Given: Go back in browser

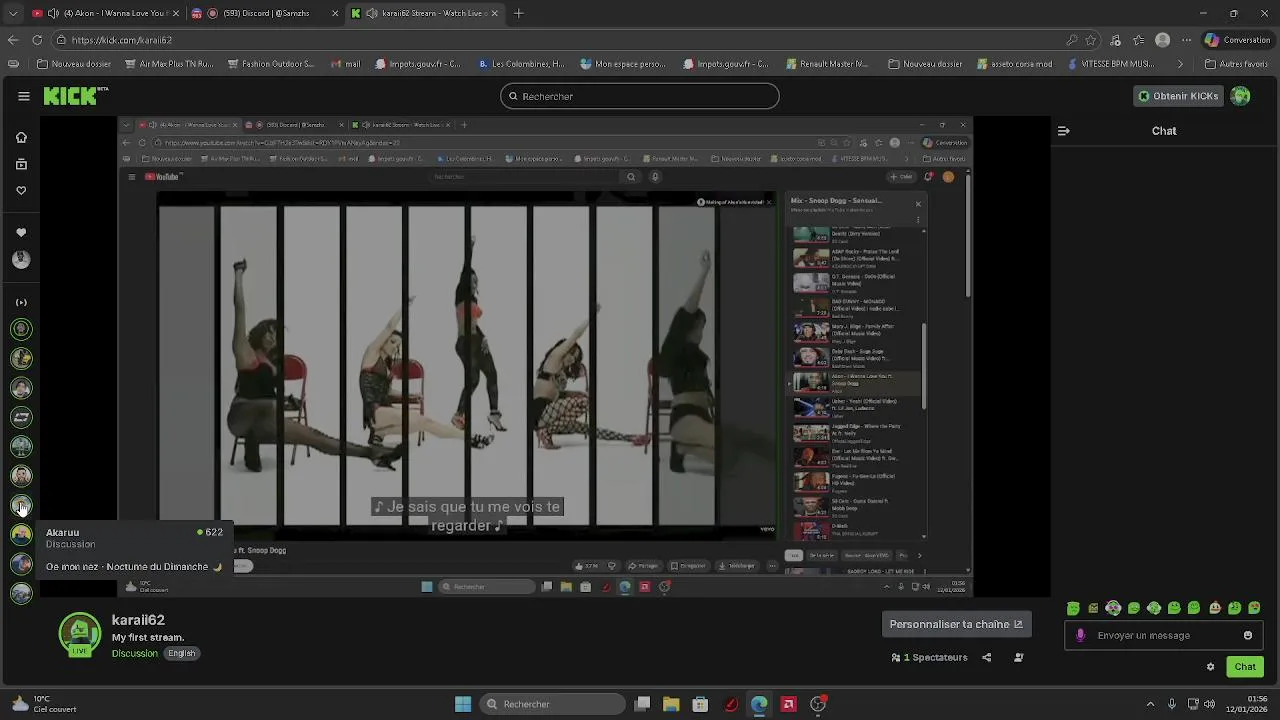Looking at the screenshot, I should pyautogui.click(x=13, y=40).
